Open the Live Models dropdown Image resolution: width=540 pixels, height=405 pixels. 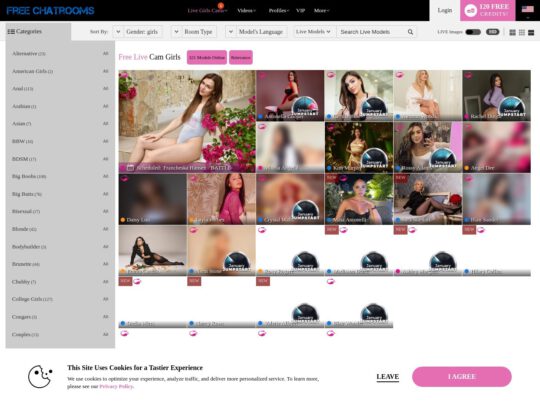[x=313, y=32]
